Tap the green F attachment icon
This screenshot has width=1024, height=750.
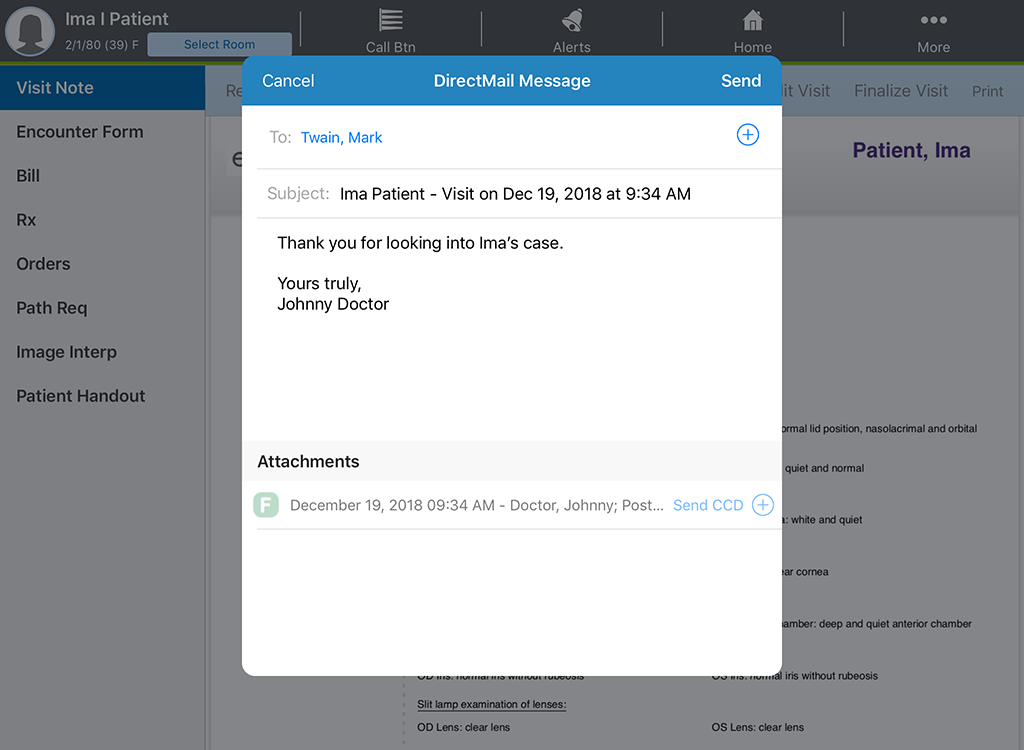pos(266,504)
